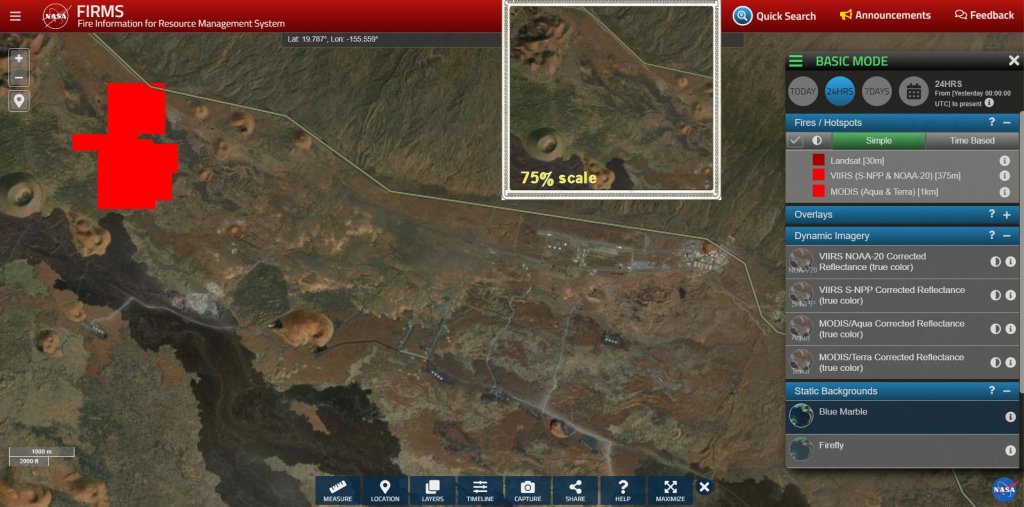Collapse the Fires / Hotspots section

tap(1007, 122)
